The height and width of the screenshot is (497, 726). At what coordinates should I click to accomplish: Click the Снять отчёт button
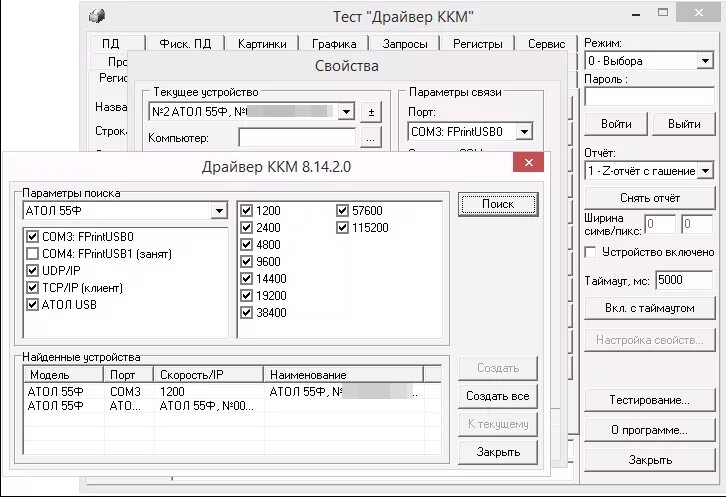650,198
